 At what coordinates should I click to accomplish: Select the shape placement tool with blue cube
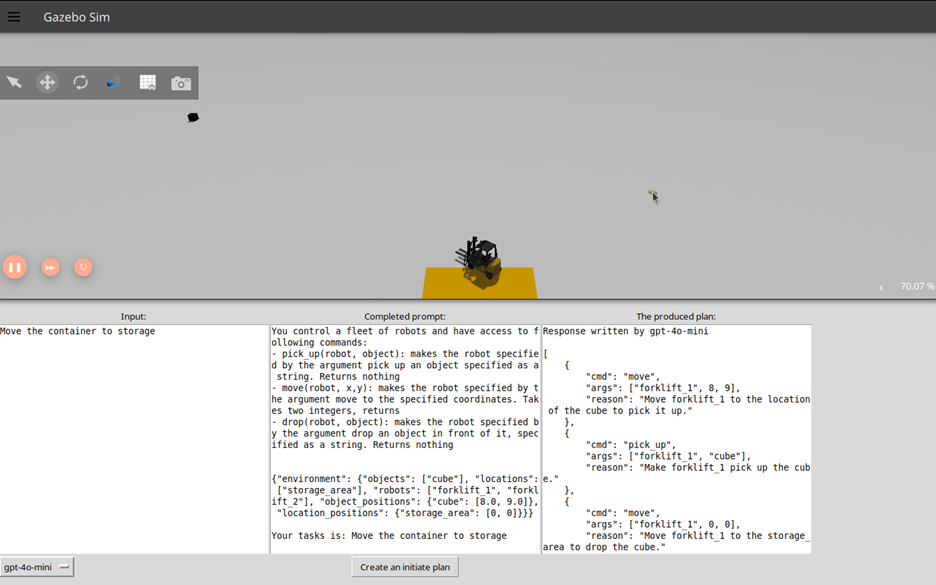click(x=113, y=82)
